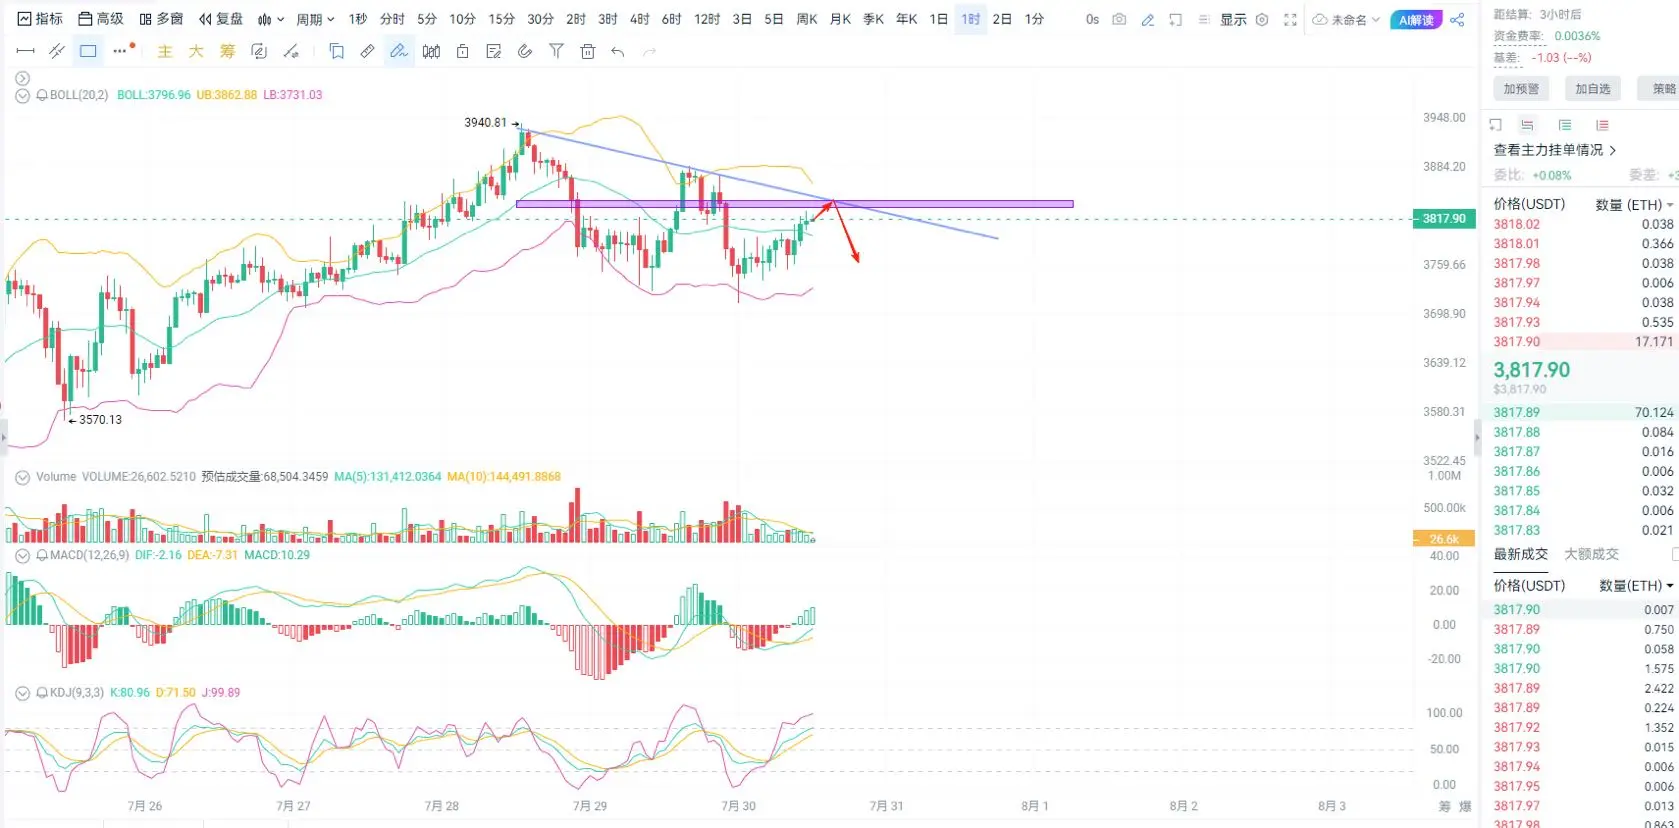Click the 加自选 add to watchlist button

(x=1593, y=89)
